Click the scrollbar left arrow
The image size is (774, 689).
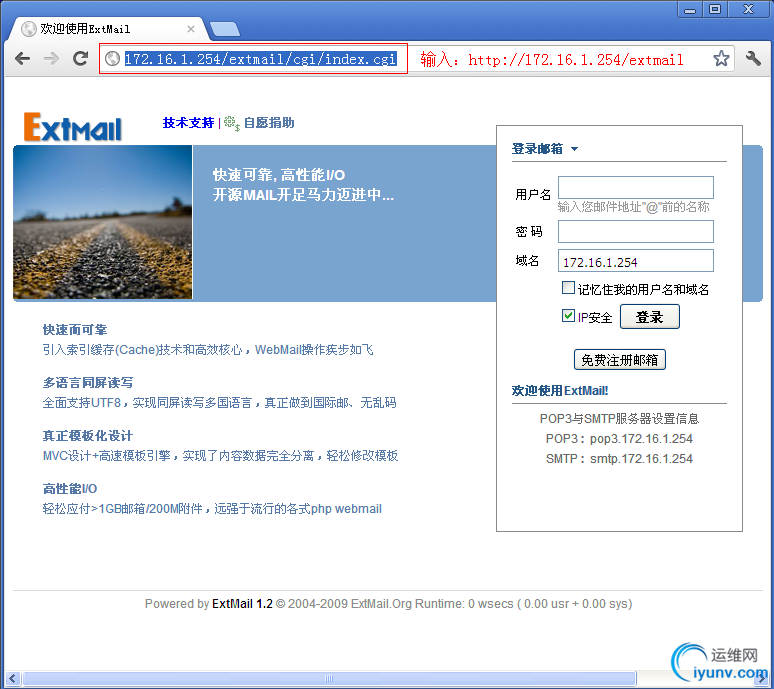click(12, 679)
